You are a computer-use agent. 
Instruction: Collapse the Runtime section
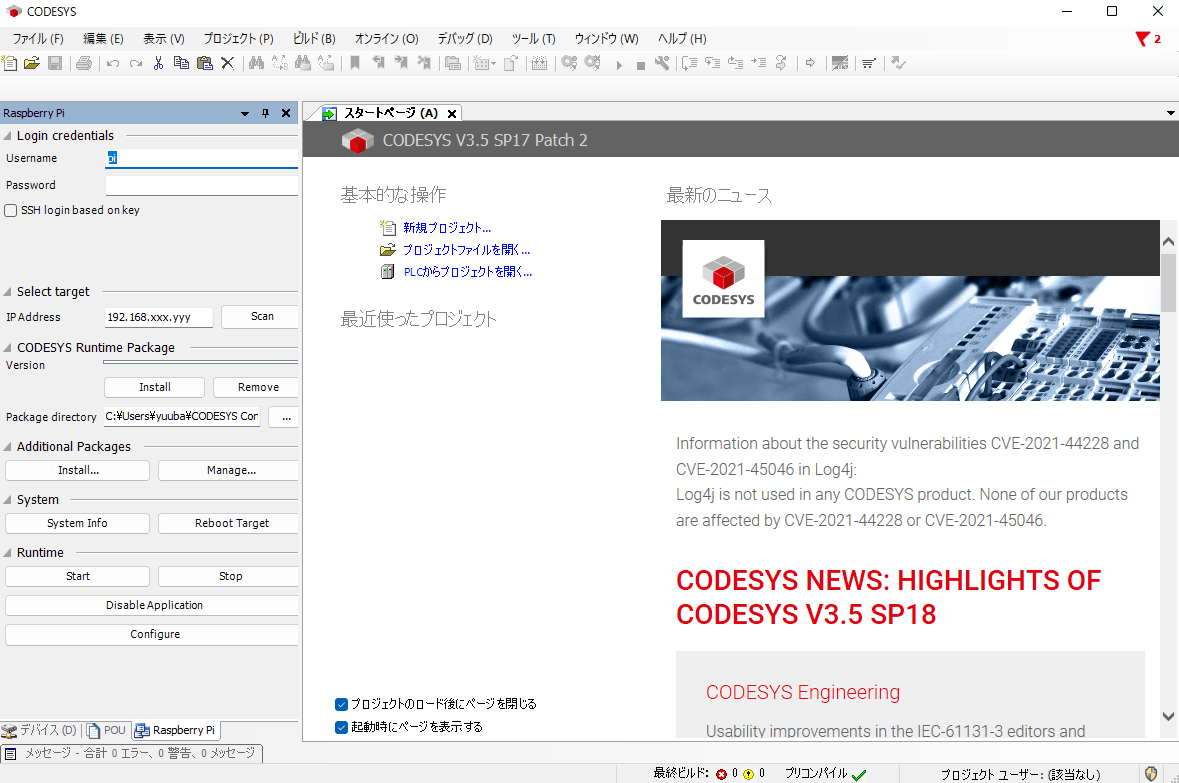coord(8,553)
